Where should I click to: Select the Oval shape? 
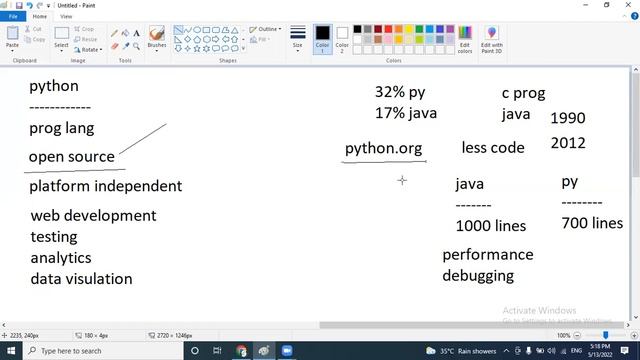[x=197, y=30]
